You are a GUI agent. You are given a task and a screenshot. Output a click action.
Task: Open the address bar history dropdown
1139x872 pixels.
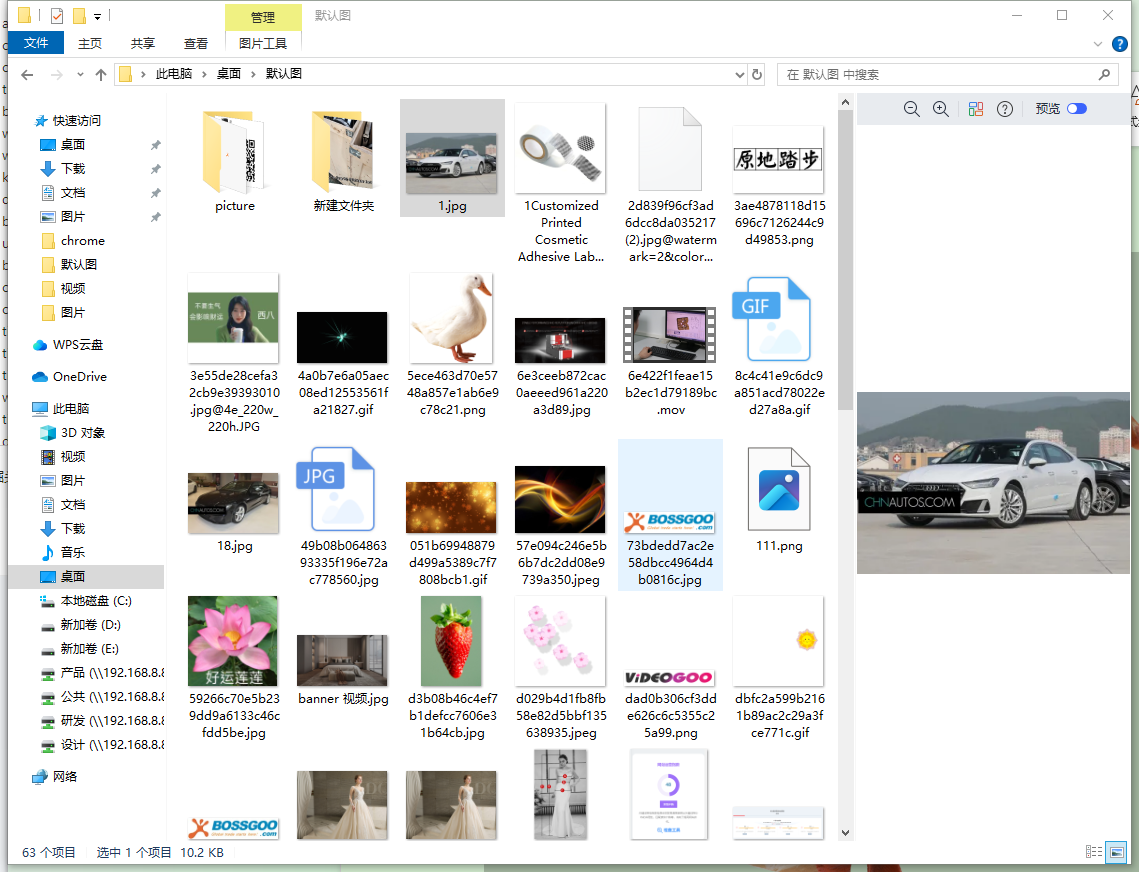[740, 75]
